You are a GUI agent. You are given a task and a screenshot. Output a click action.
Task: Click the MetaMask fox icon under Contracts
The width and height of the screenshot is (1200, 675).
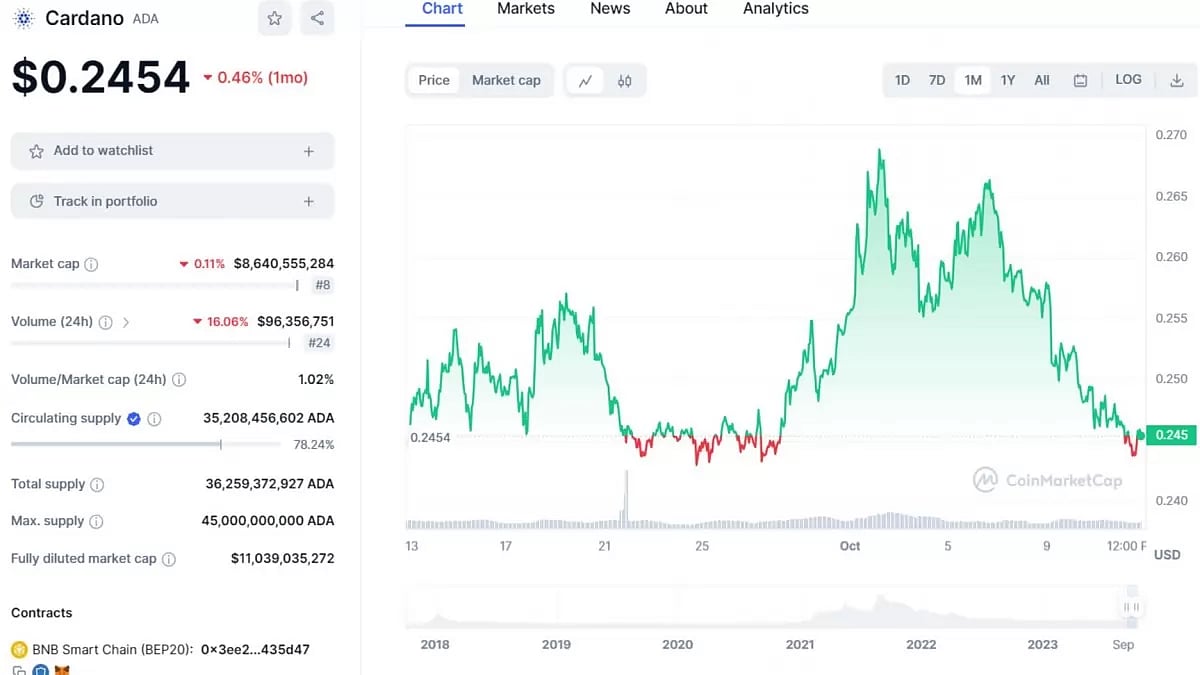61,669
